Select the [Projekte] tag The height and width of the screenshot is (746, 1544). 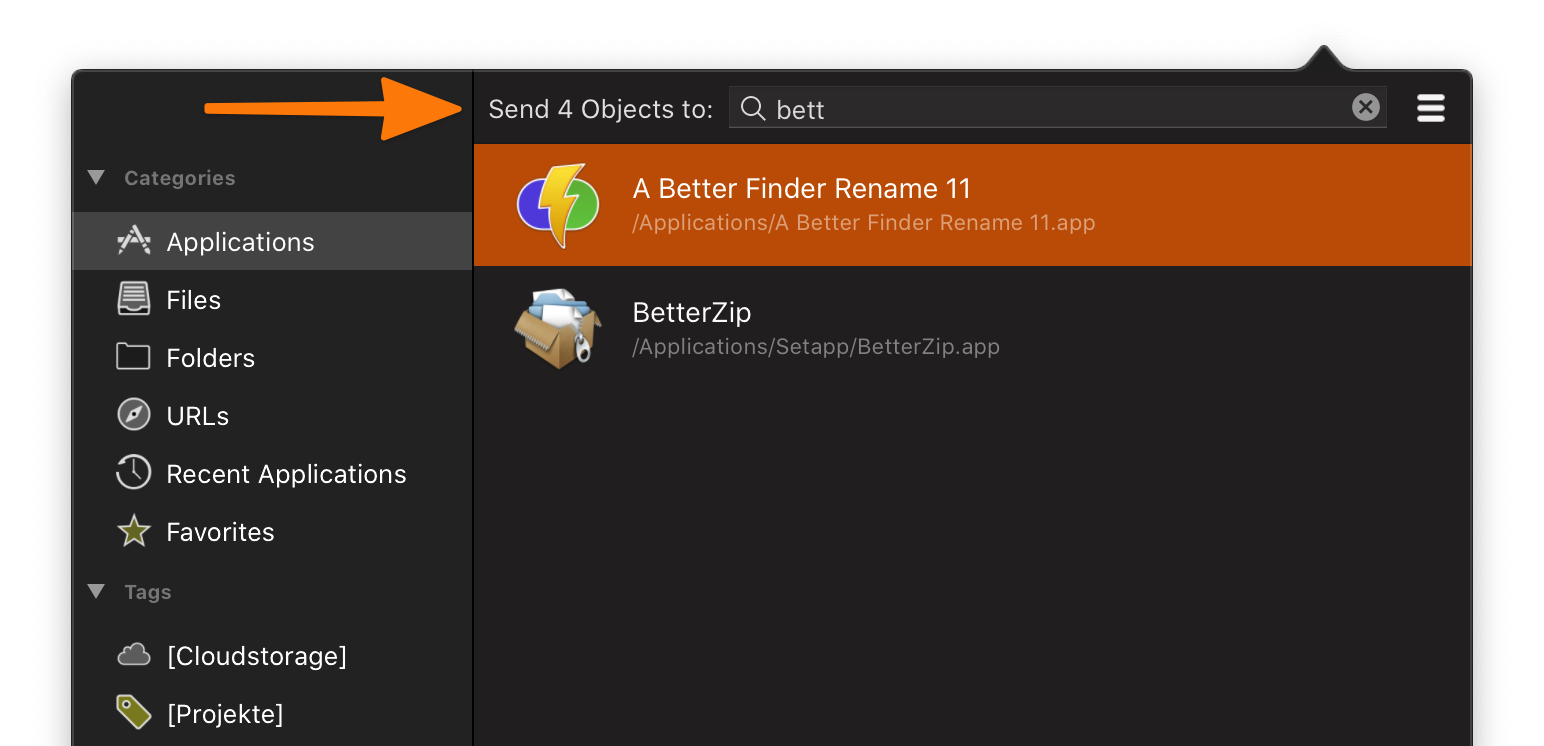click(272, 713)
